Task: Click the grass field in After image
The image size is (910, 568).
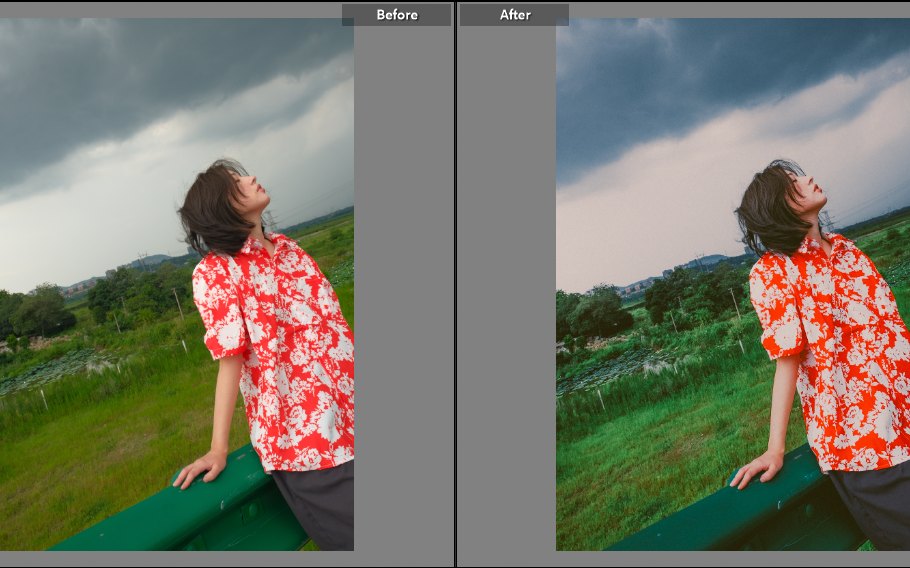Action: 650,450
